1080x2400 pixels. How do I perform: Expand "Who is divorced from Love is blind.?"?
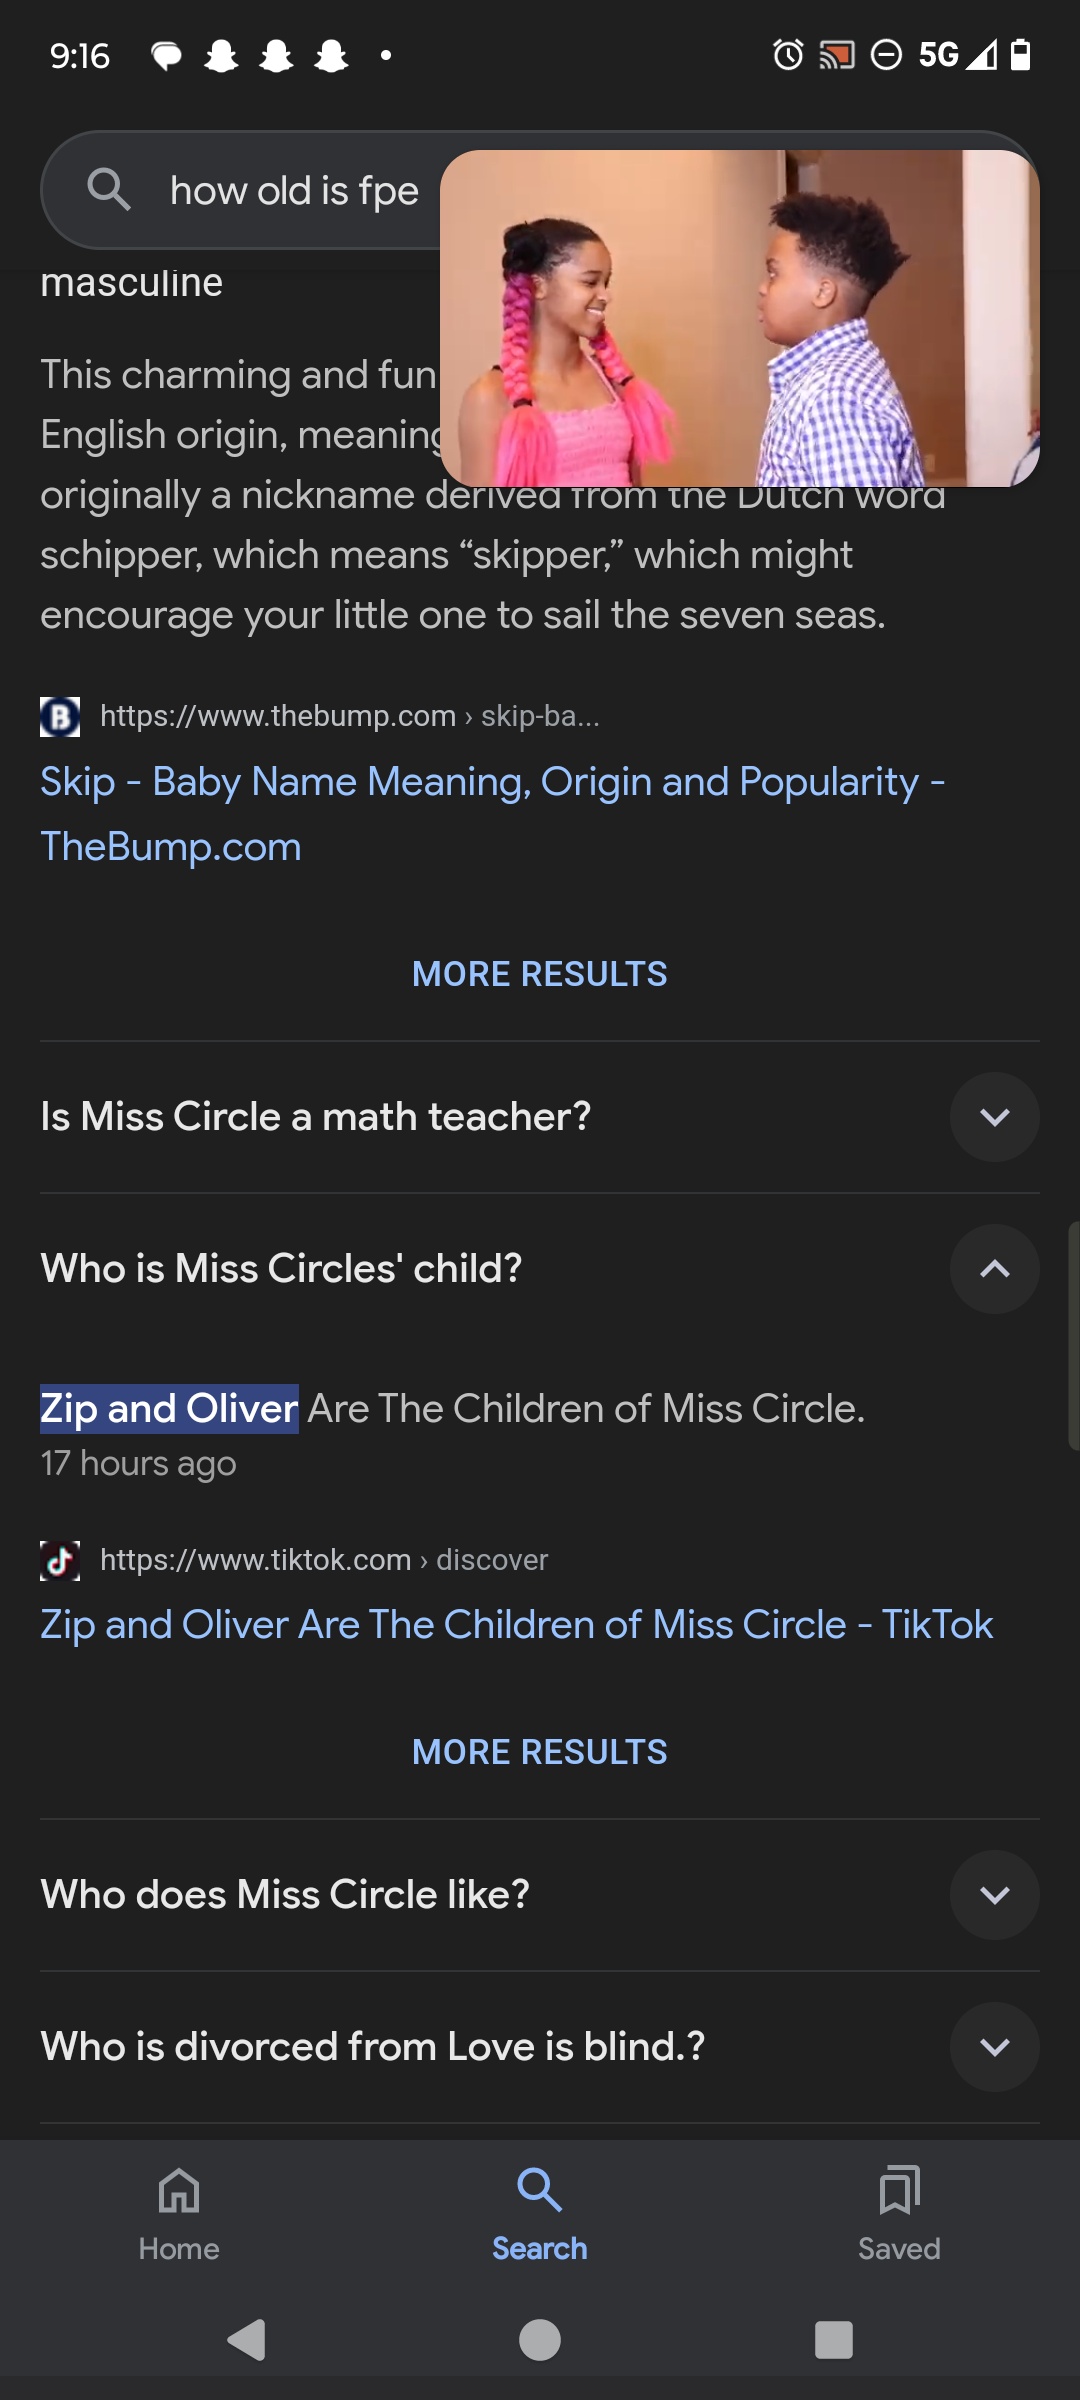click(x=994, y=2047)
